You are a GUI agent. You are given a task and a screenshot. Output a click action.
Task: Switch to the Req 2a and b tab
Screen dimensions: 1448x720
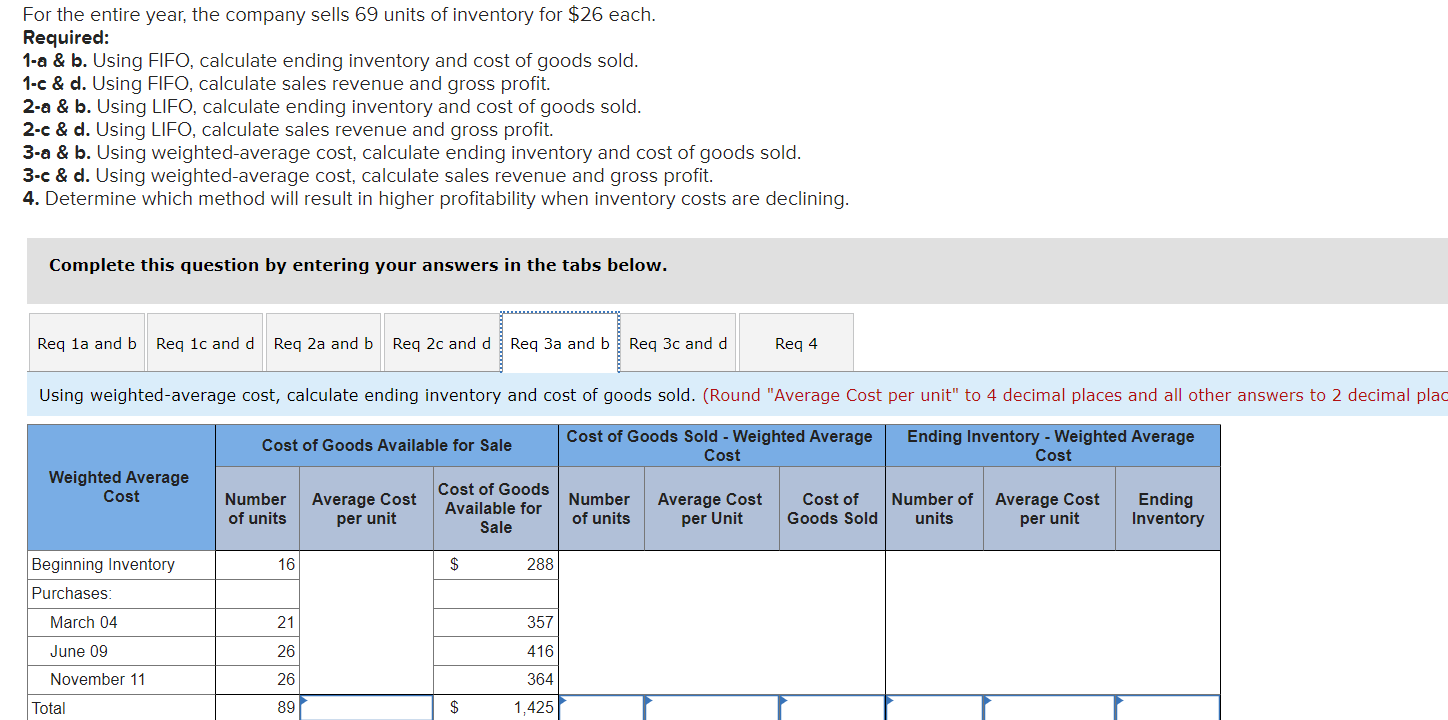click(323, 342)
